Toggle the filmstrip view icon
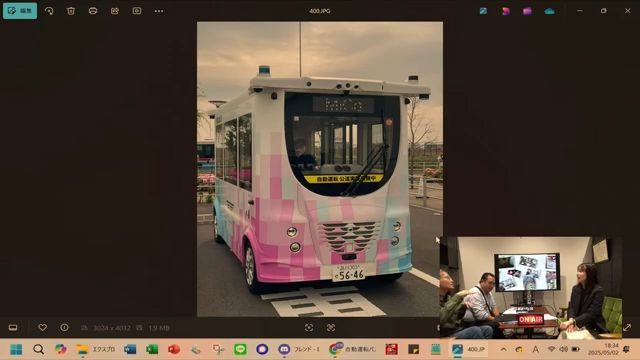Screen dimensions: 640x360 click(13, 328)
